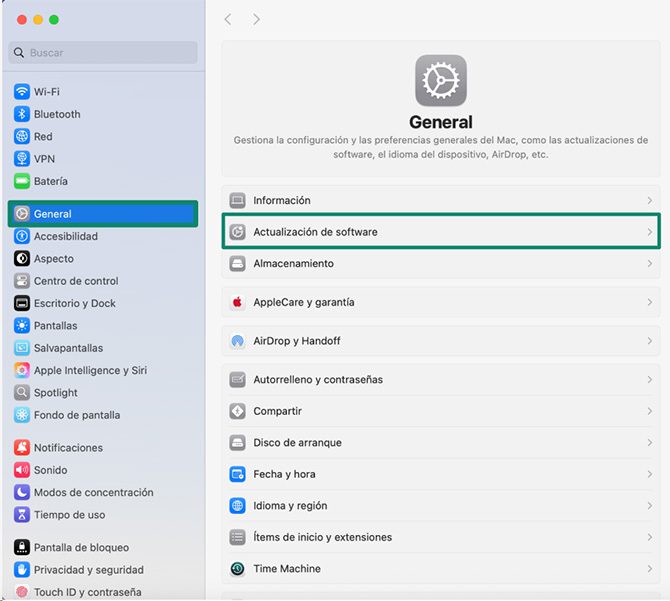Screen dimensions: 670x601
Task: Expand the Almacenamiento row chevron
Action: [649, 263]
